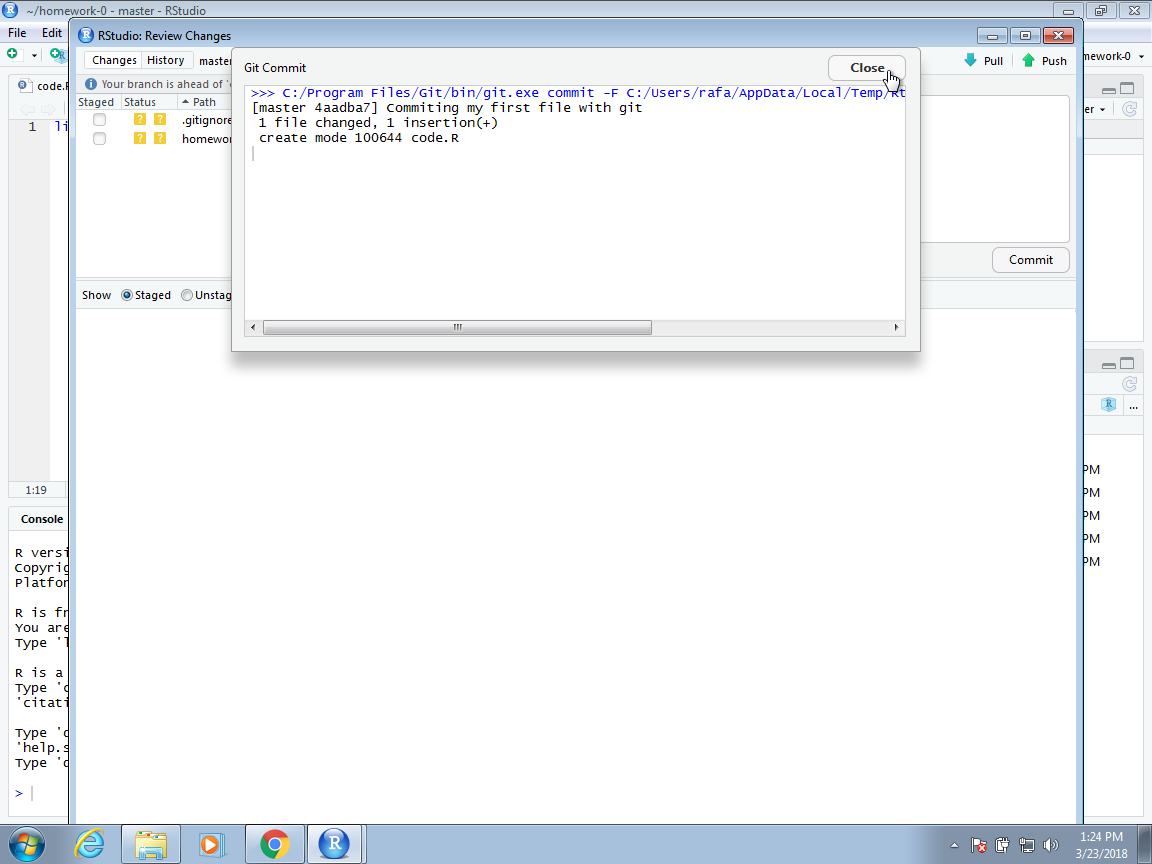Click the green Push up-arrow icon

[x=1029, y=60]
